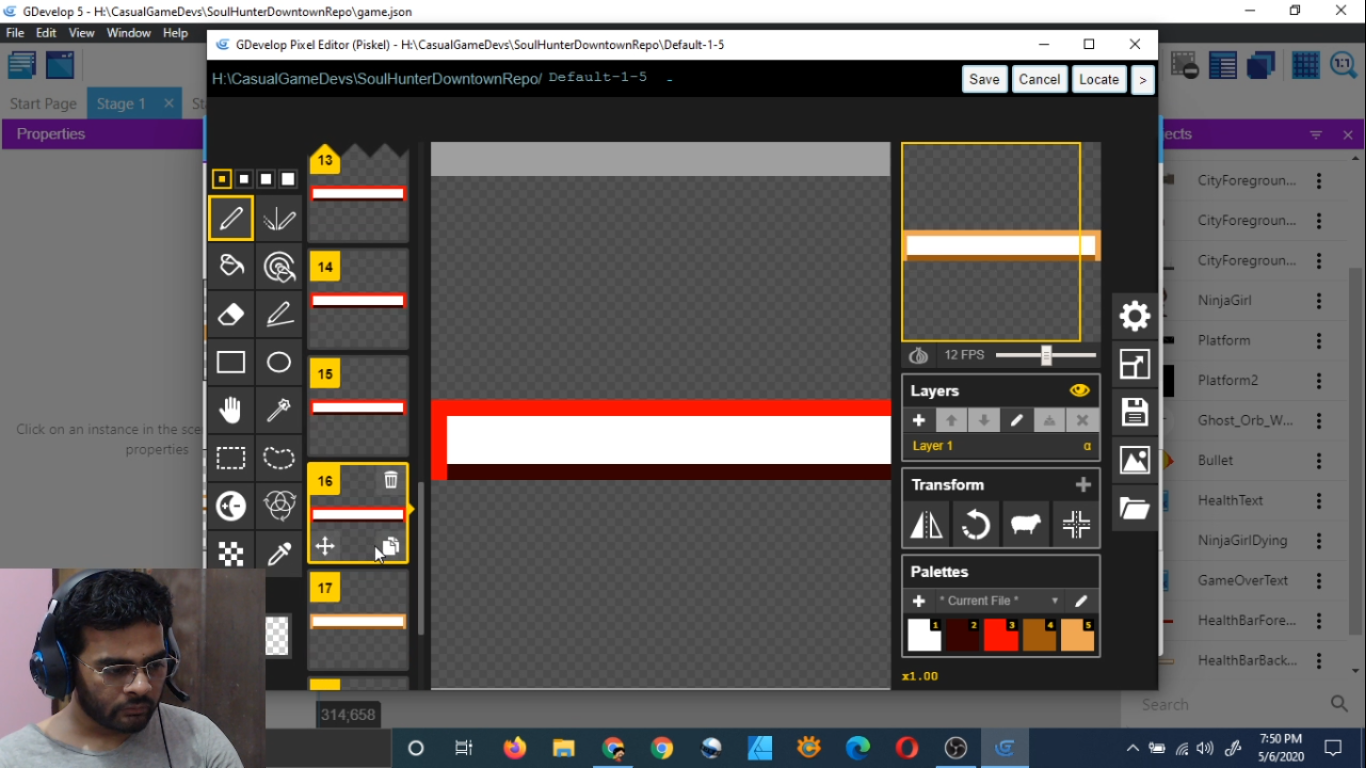Select frame 14 thumbnail
The height and width of the screenshot is (768, 1366).
tap(358, 299)
